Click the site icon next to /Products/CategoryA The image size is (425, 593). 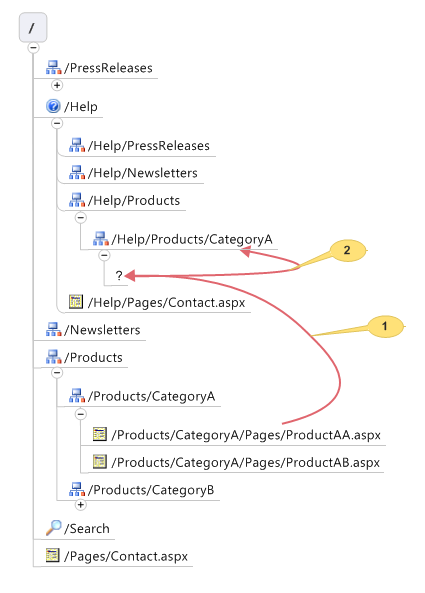pos(77,396)
